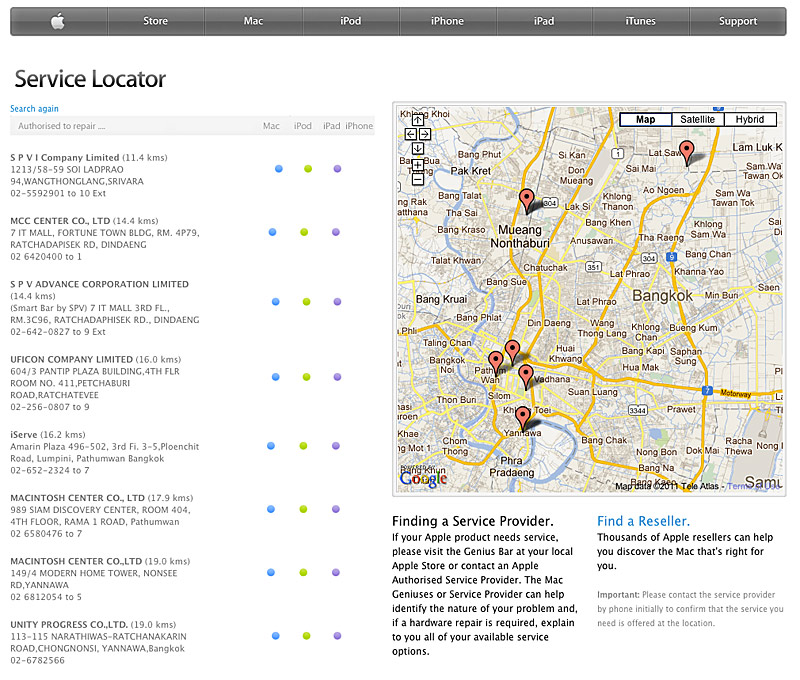800x680 pixels.
Task: Open the iPad navigation item
Action: tap(544, 21)
